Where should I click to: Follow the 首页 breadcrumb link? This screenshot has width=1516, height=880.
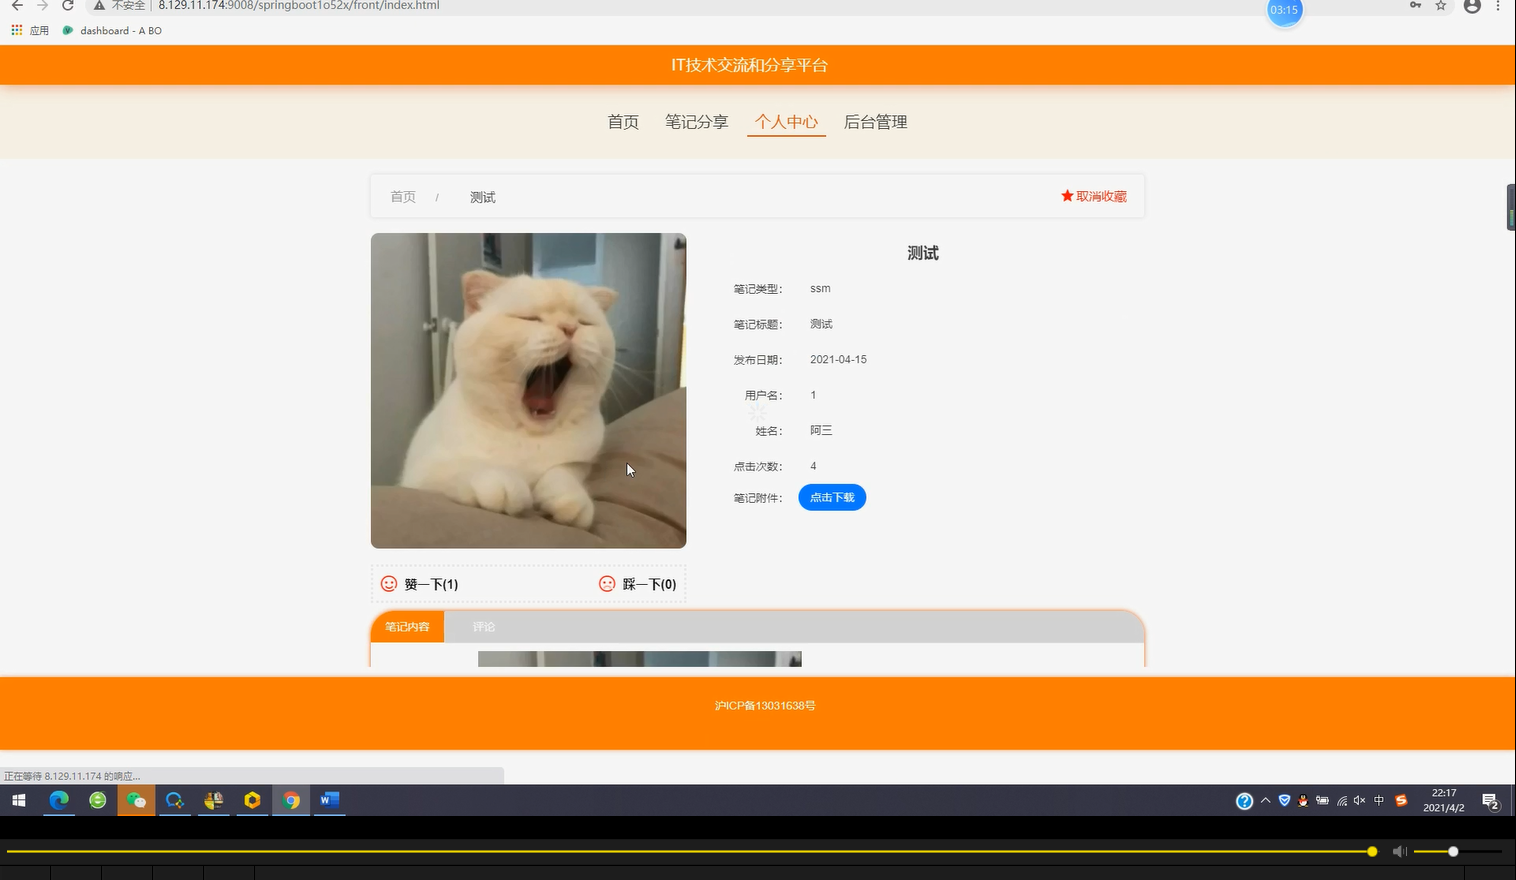tap(403, 197)
